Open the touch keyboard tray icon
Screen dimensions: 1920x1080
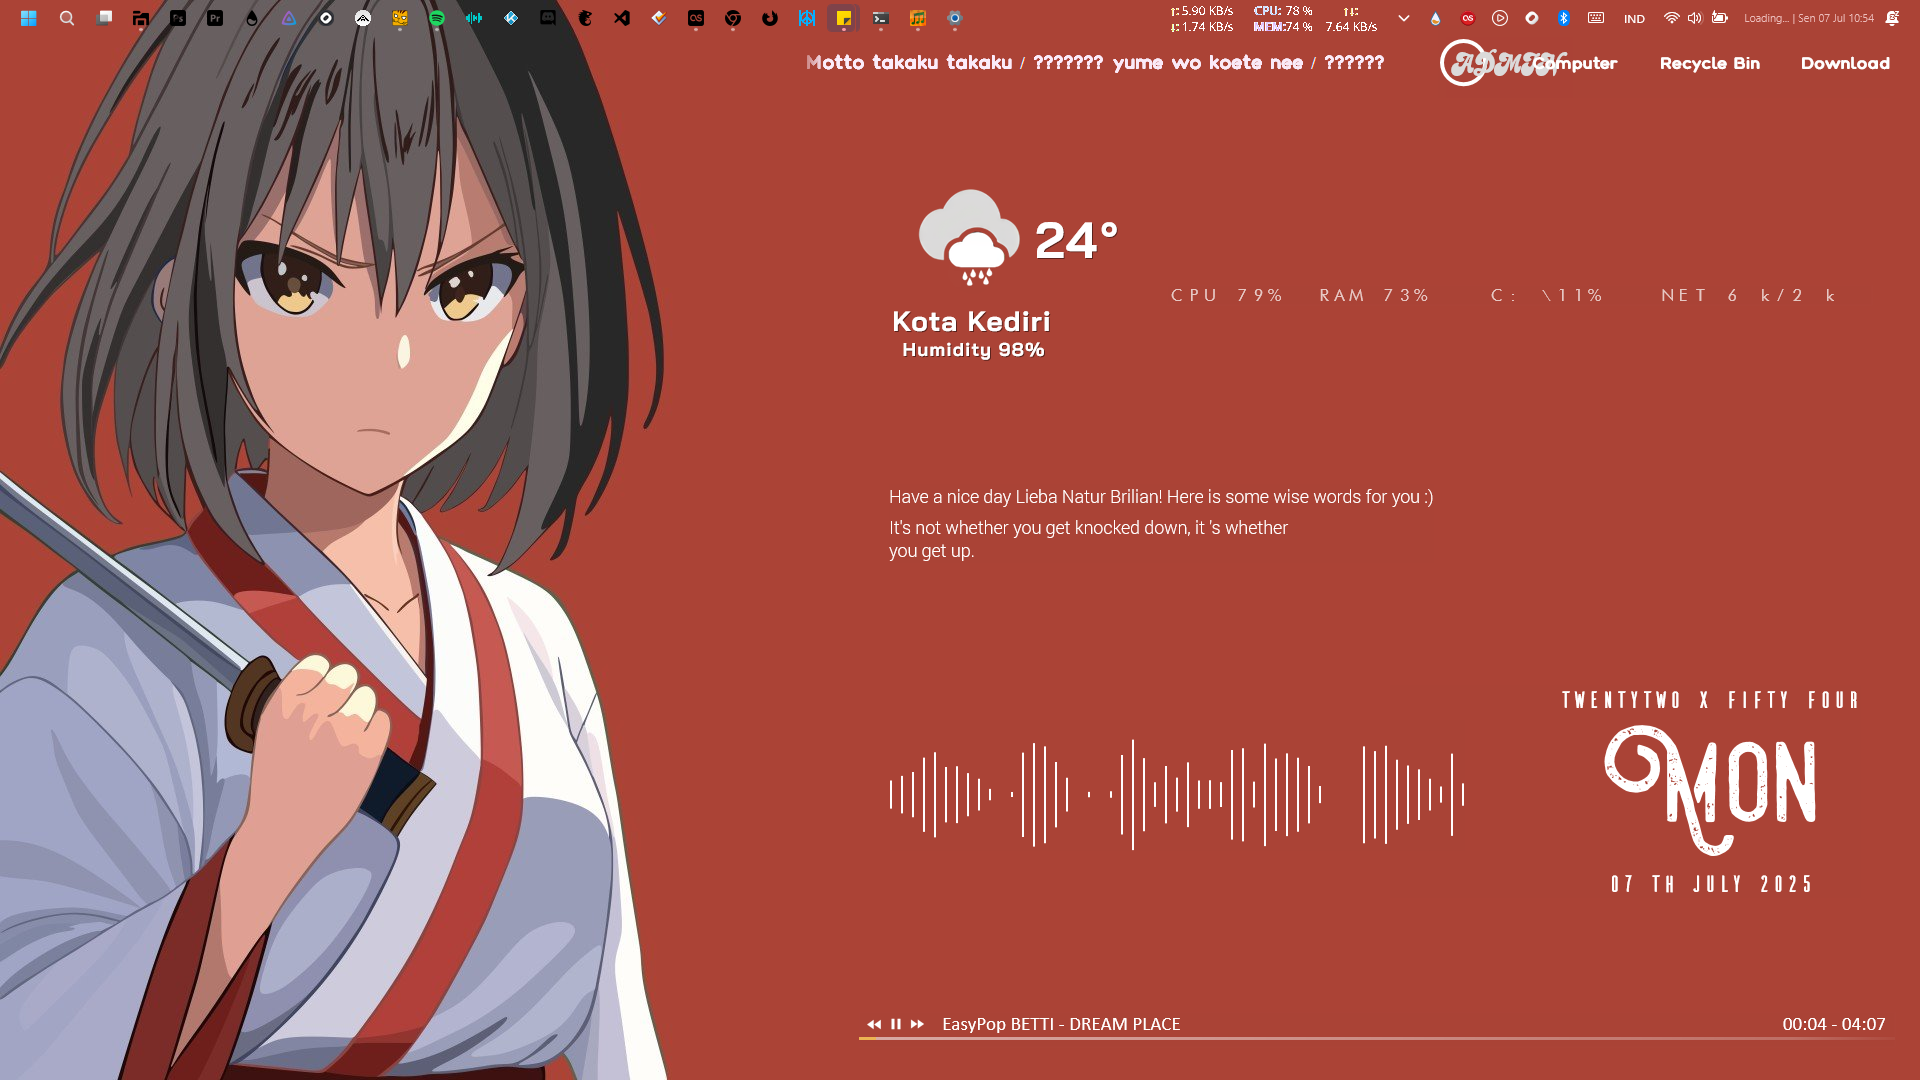pos(1596,18)
